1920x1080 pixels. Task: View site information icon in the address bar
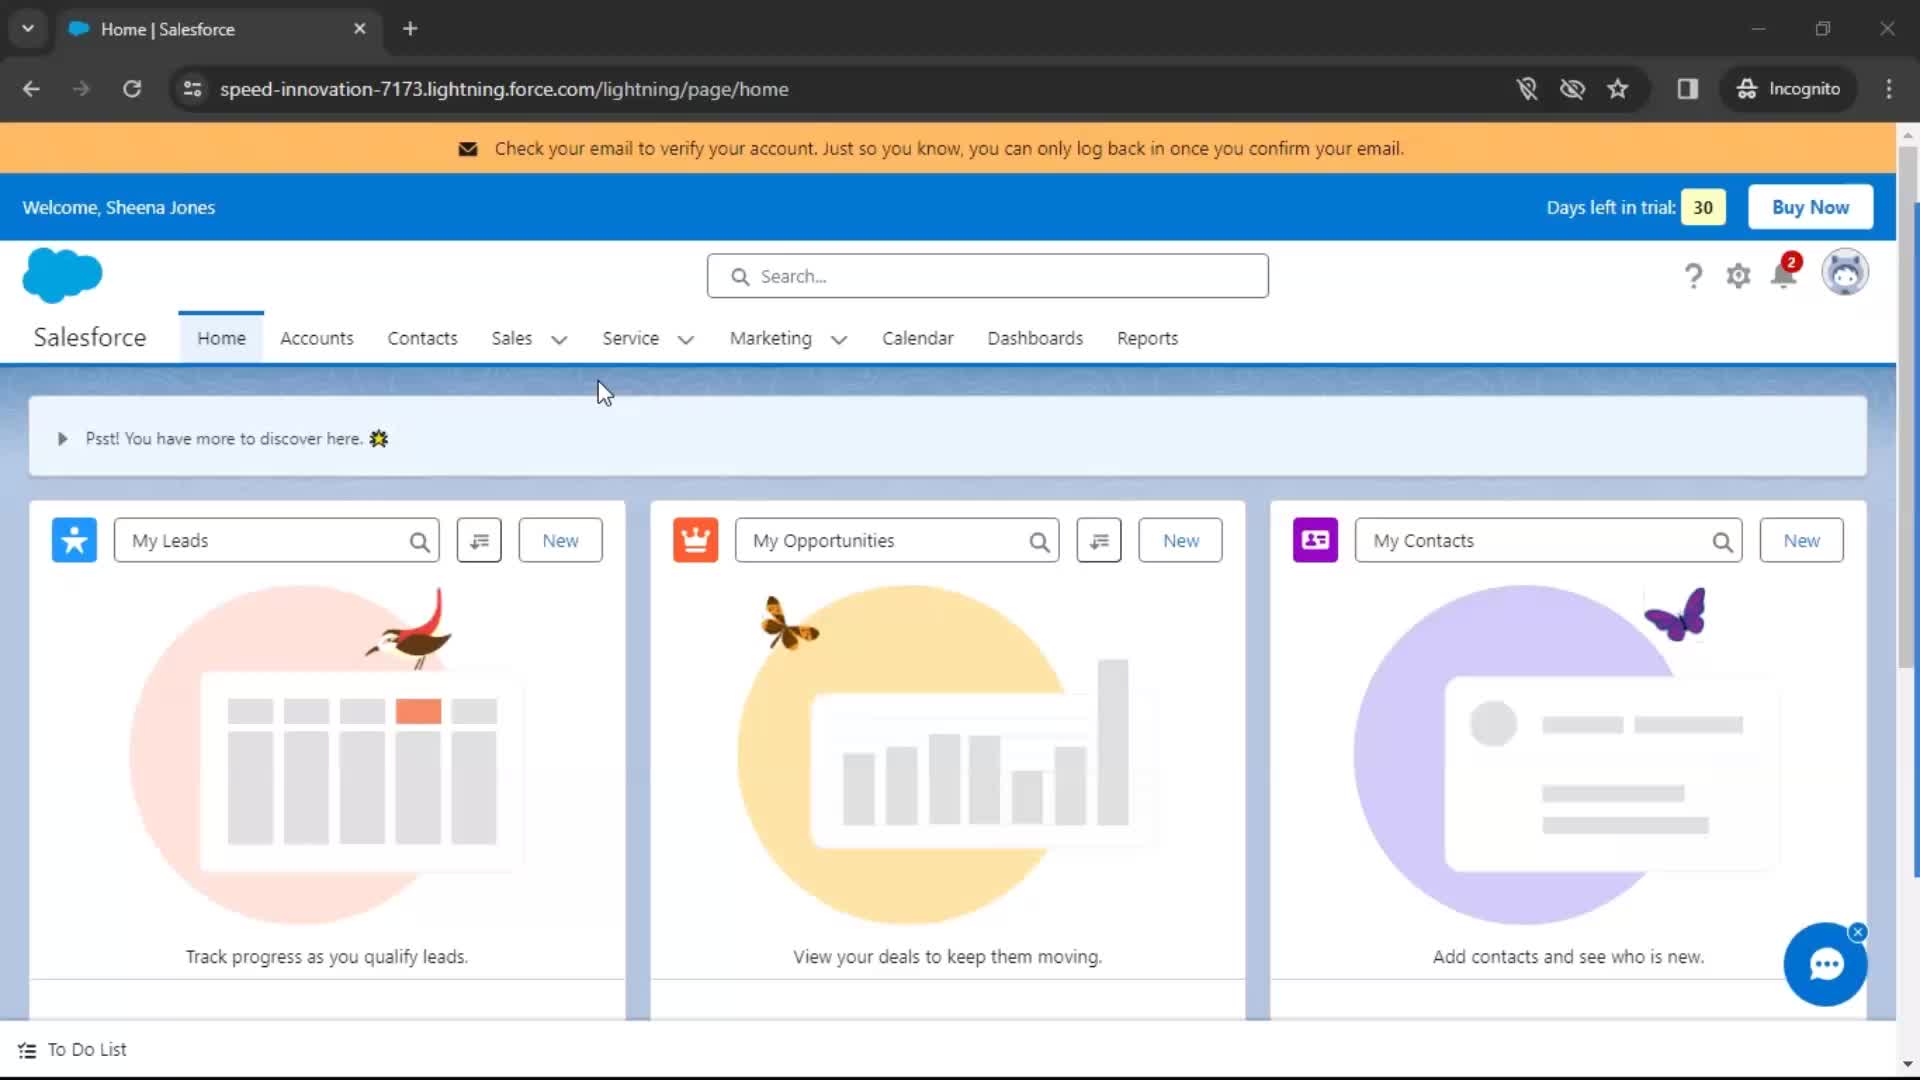pos(192,89)
